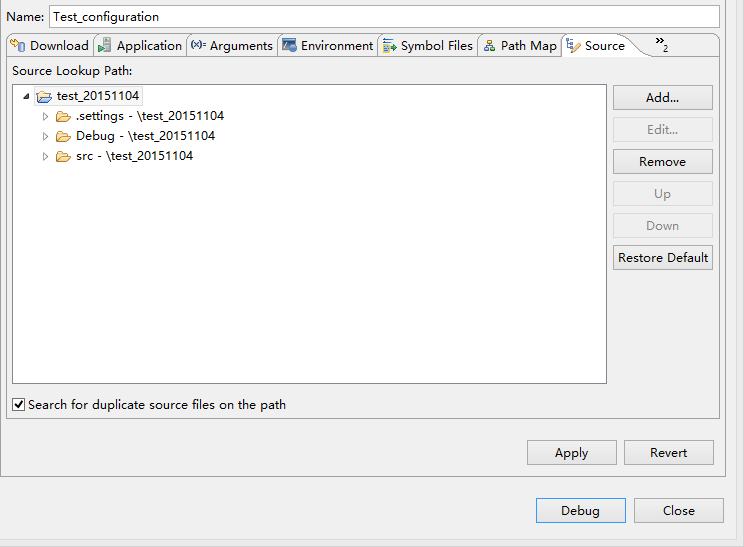Toggle search for duplicate source files checkbox
The height and width of the screenshot is (547, 744).
click(x=19, y=404)
